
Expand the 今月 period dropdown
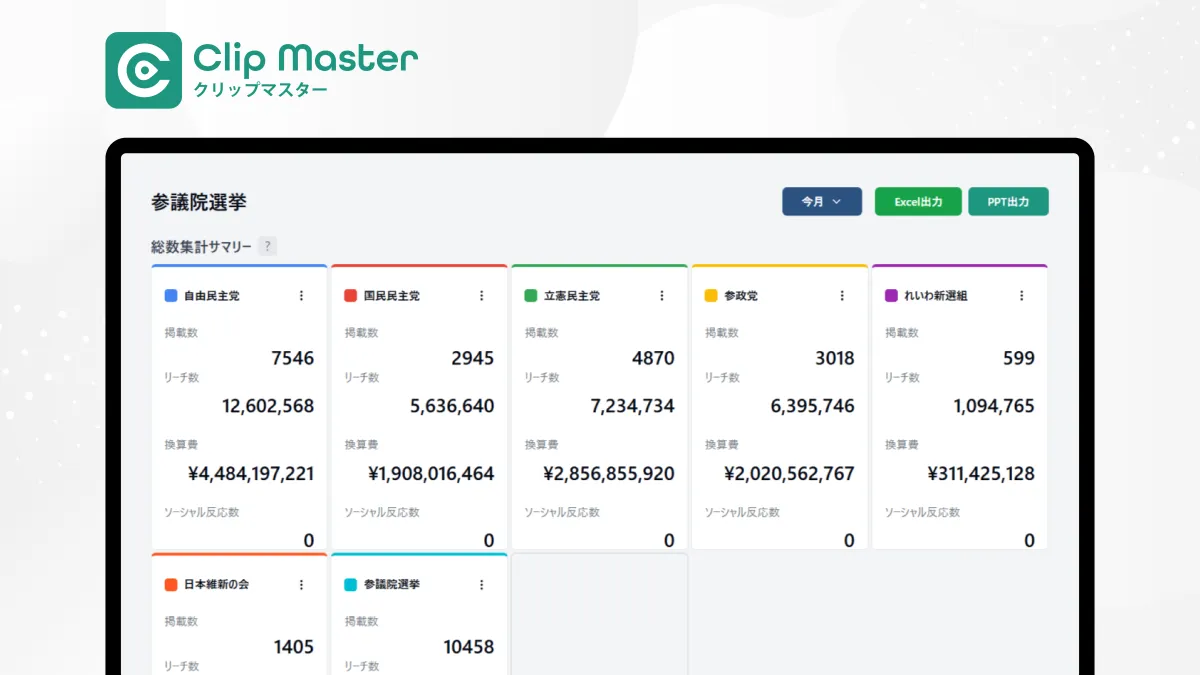[821, 202]
